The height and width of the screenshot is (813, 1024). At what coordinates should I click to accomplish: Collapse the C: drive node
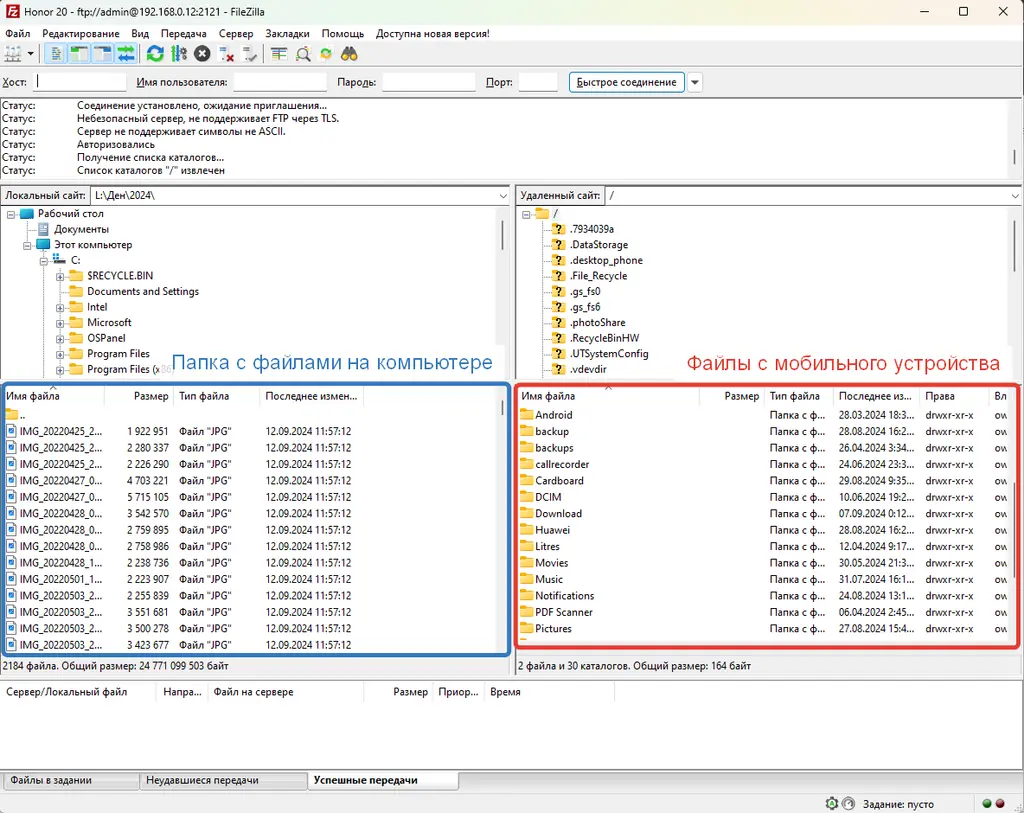pyautogui.click(x=44, y=261)
